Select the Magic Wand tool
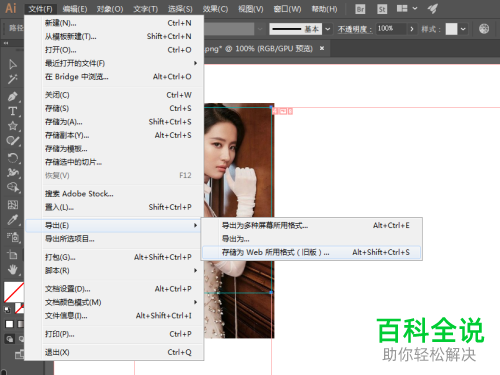 pyautogui.click(x=13, y=79)
